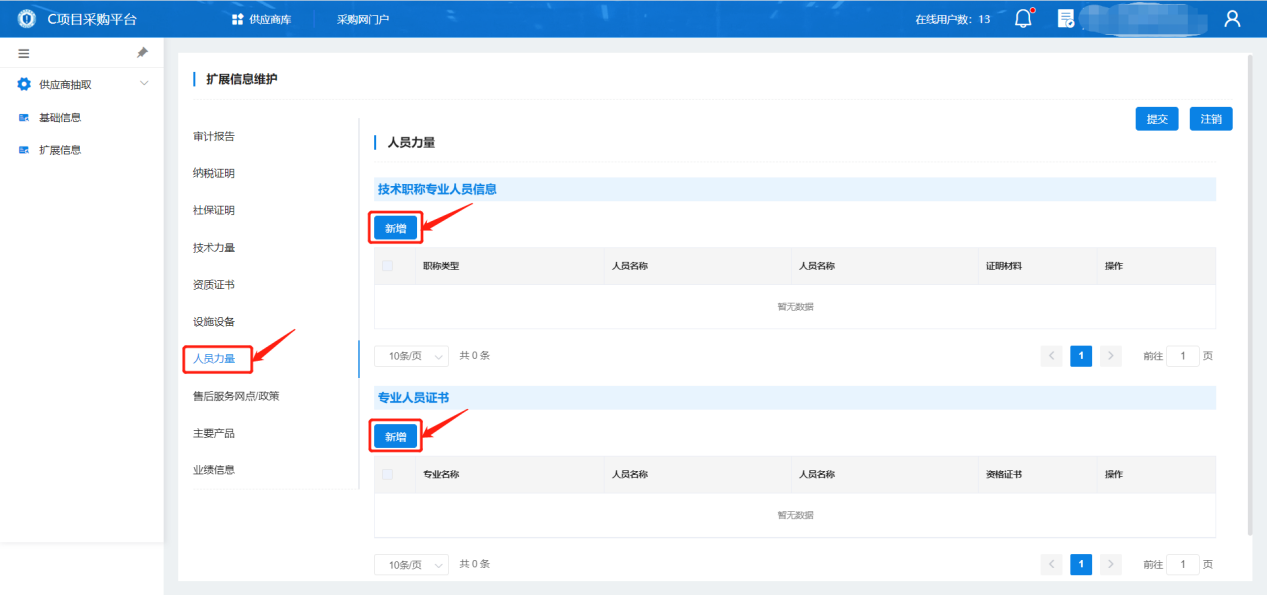Viewport: 1267px width, 595px height.
Task: Click the document task icon in header
Action: (1066, 18)
